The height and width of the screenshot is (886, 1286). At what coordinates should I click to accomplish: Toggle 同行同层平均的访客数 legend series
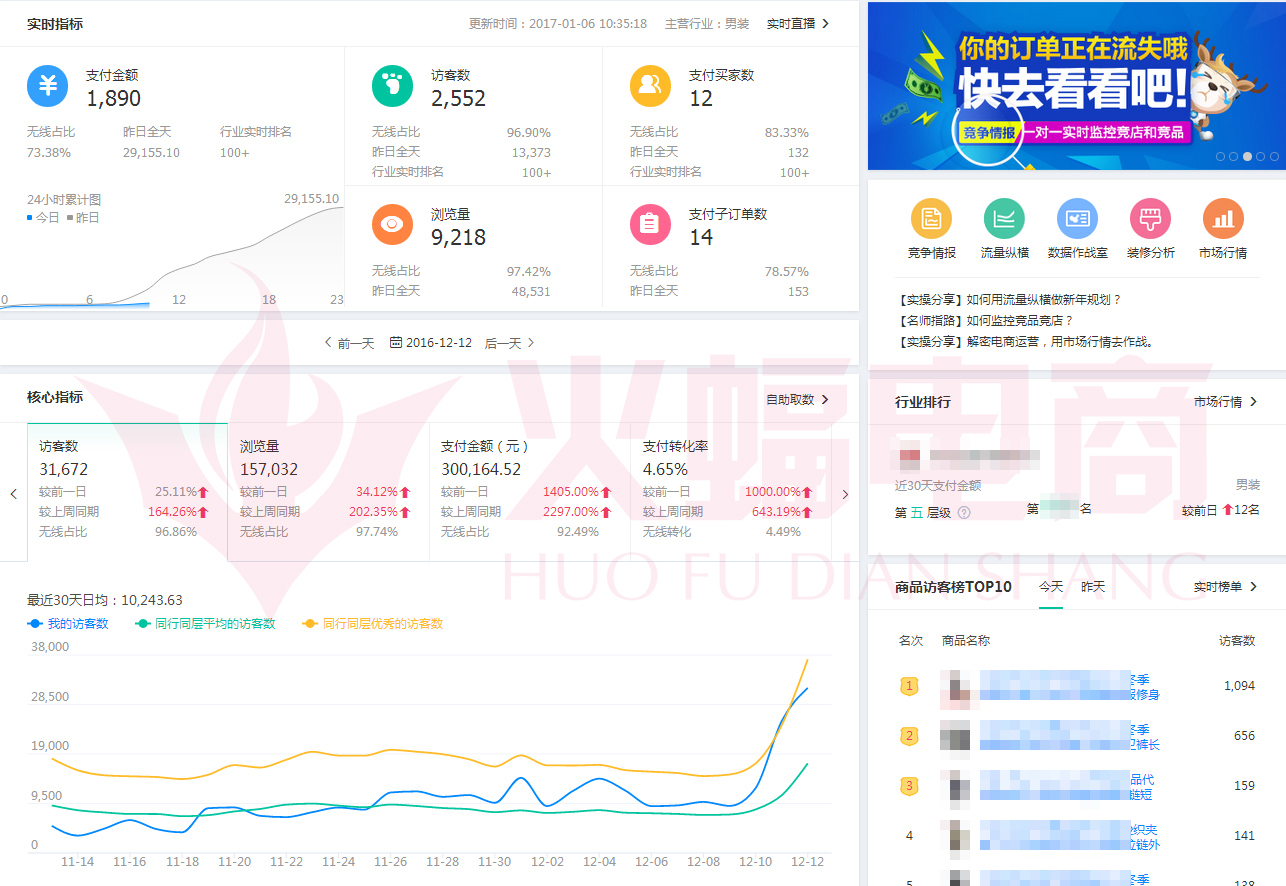pos(205,624)
